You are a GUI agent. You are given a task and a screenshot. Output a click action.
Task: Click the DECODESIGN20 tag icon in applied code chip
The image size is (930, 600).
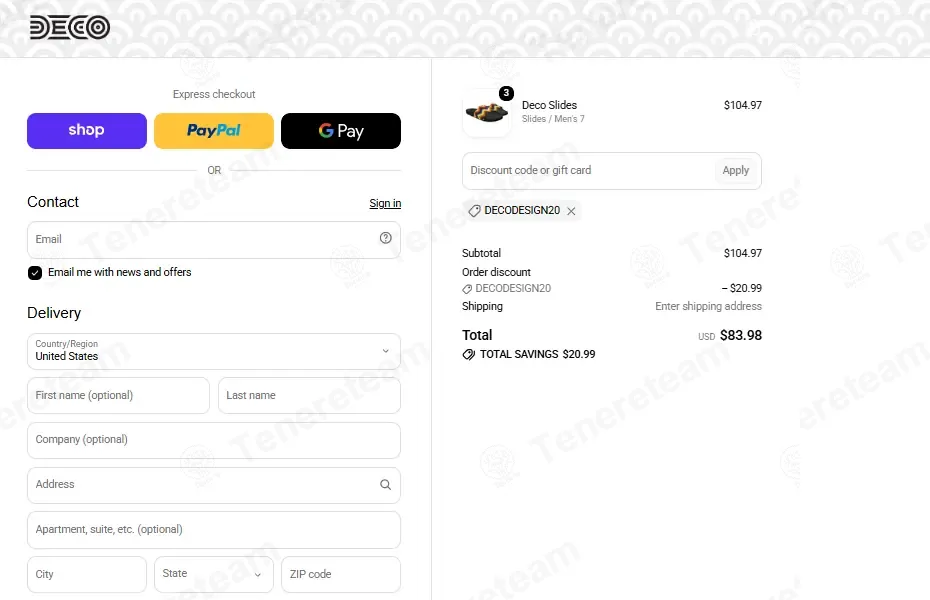click(x=474, y=211)
